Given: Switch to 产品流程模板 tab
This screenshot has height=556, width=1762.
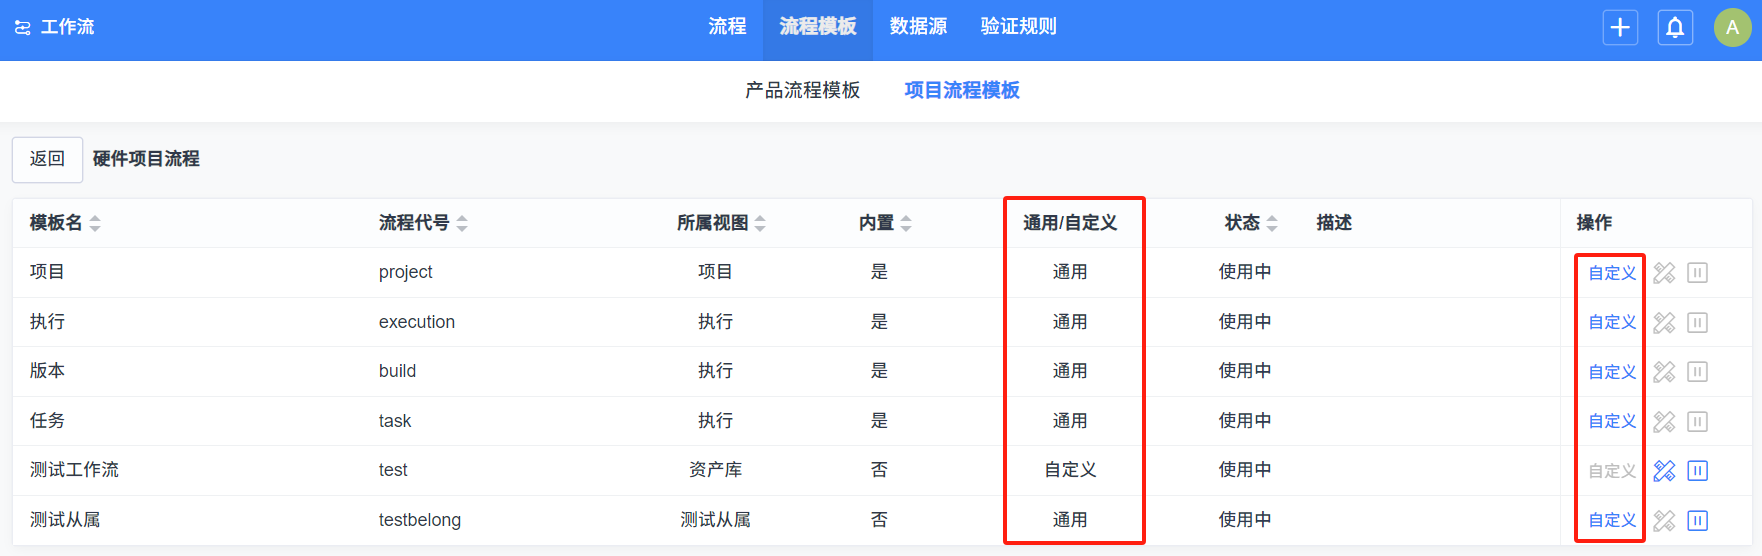Looking at the screenshot, I should coord(802,90).
